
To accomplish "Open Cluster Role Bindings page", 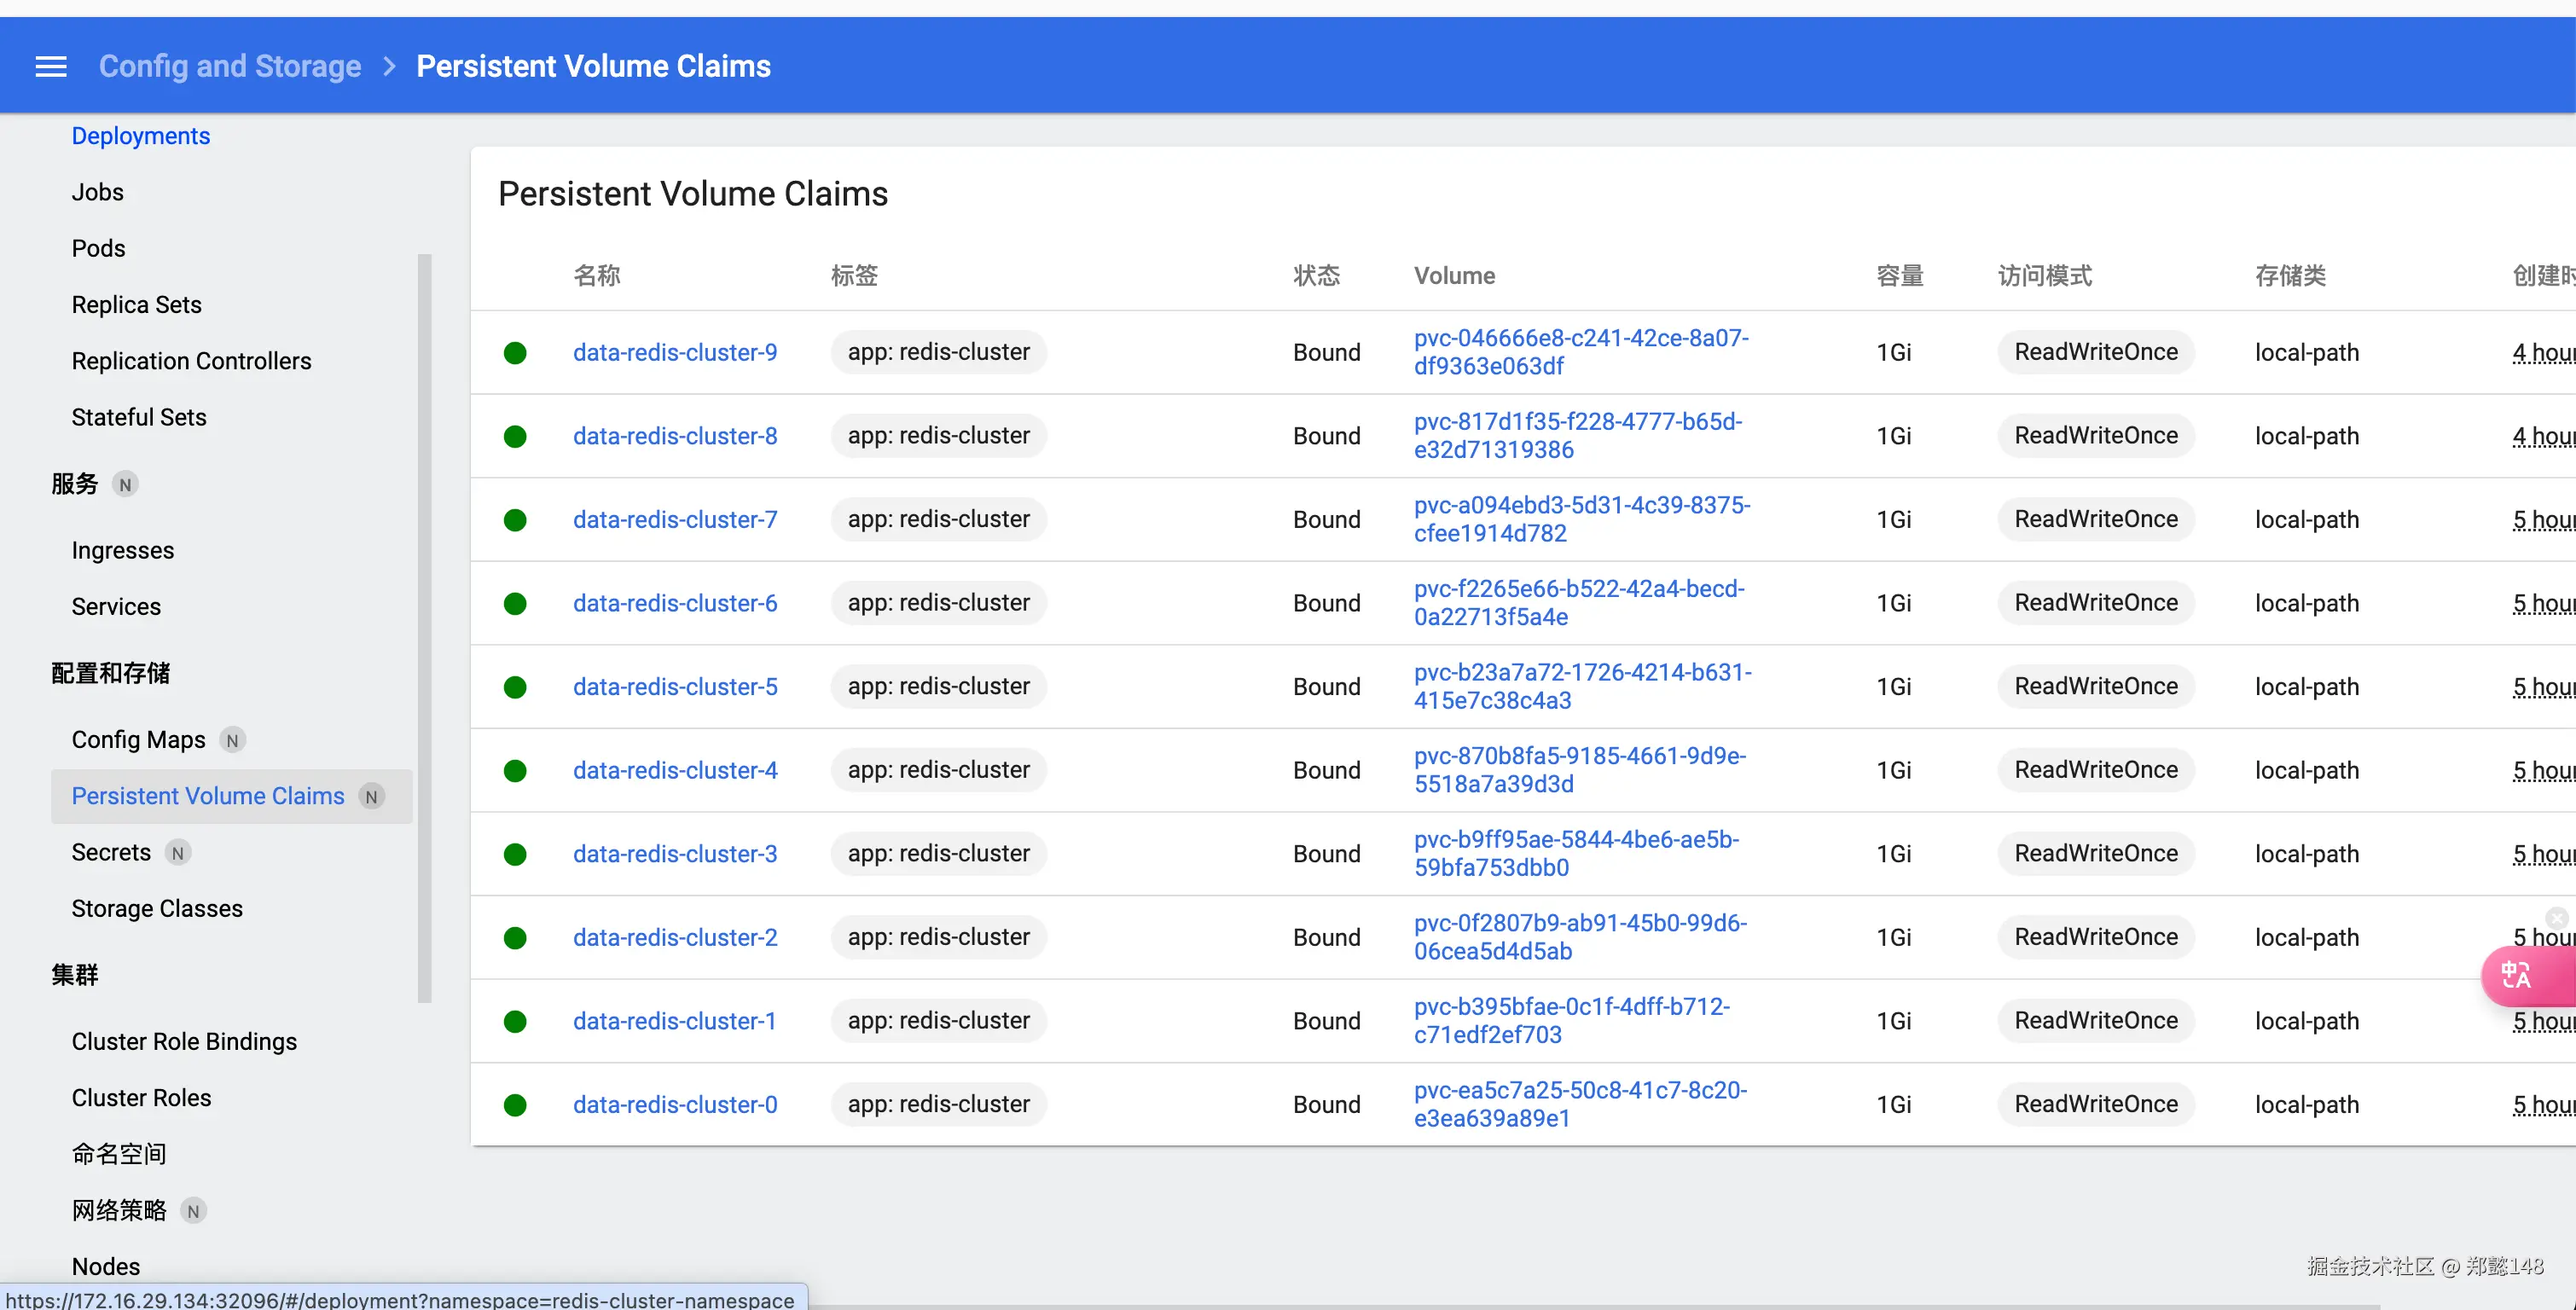I will pyautogui.click(x=184, y=1041).
